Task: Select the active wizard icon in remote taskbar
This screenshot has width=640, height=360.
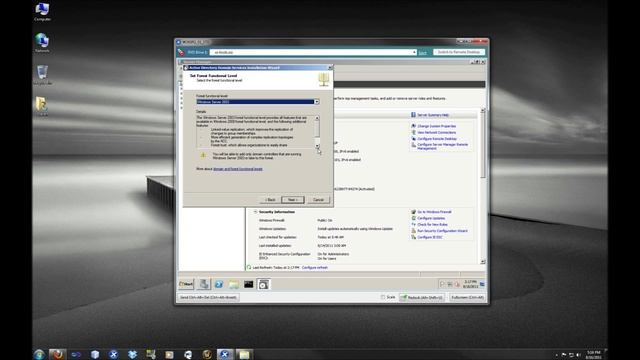Action: tap(264, 284)
